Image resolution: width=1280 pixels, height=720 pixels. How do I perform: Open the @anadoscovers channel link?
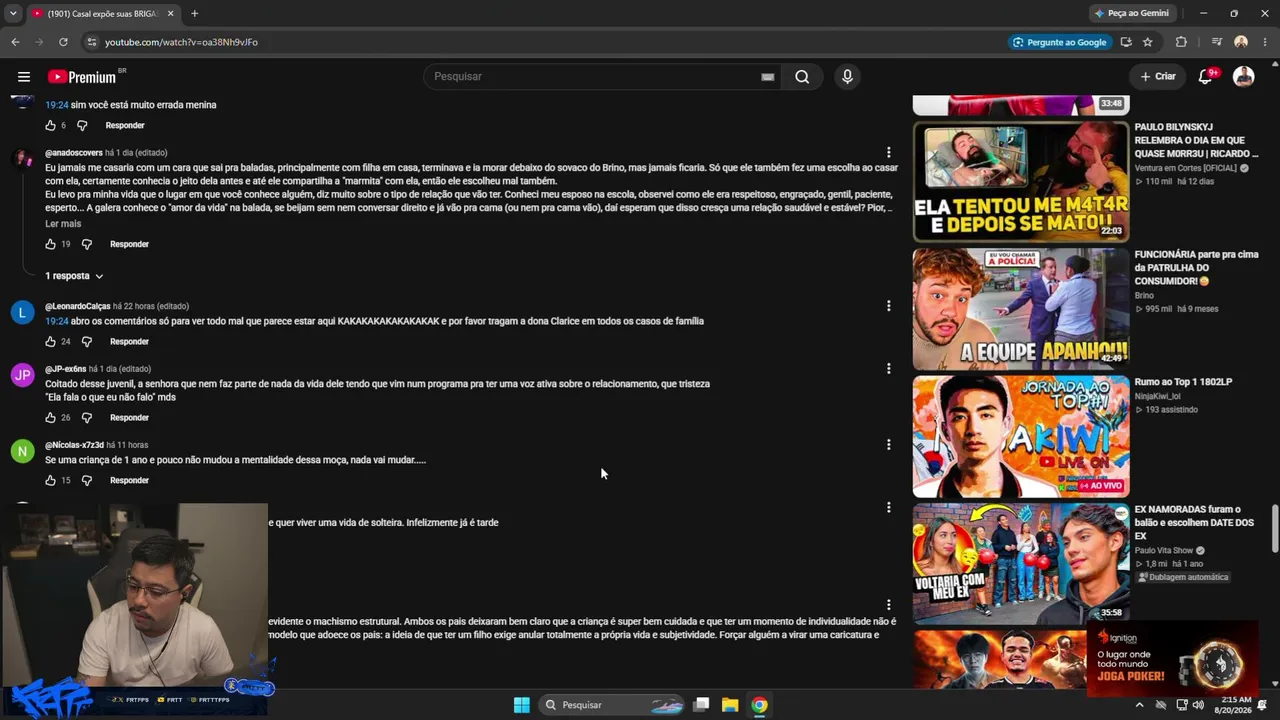(x=73, y=153)
